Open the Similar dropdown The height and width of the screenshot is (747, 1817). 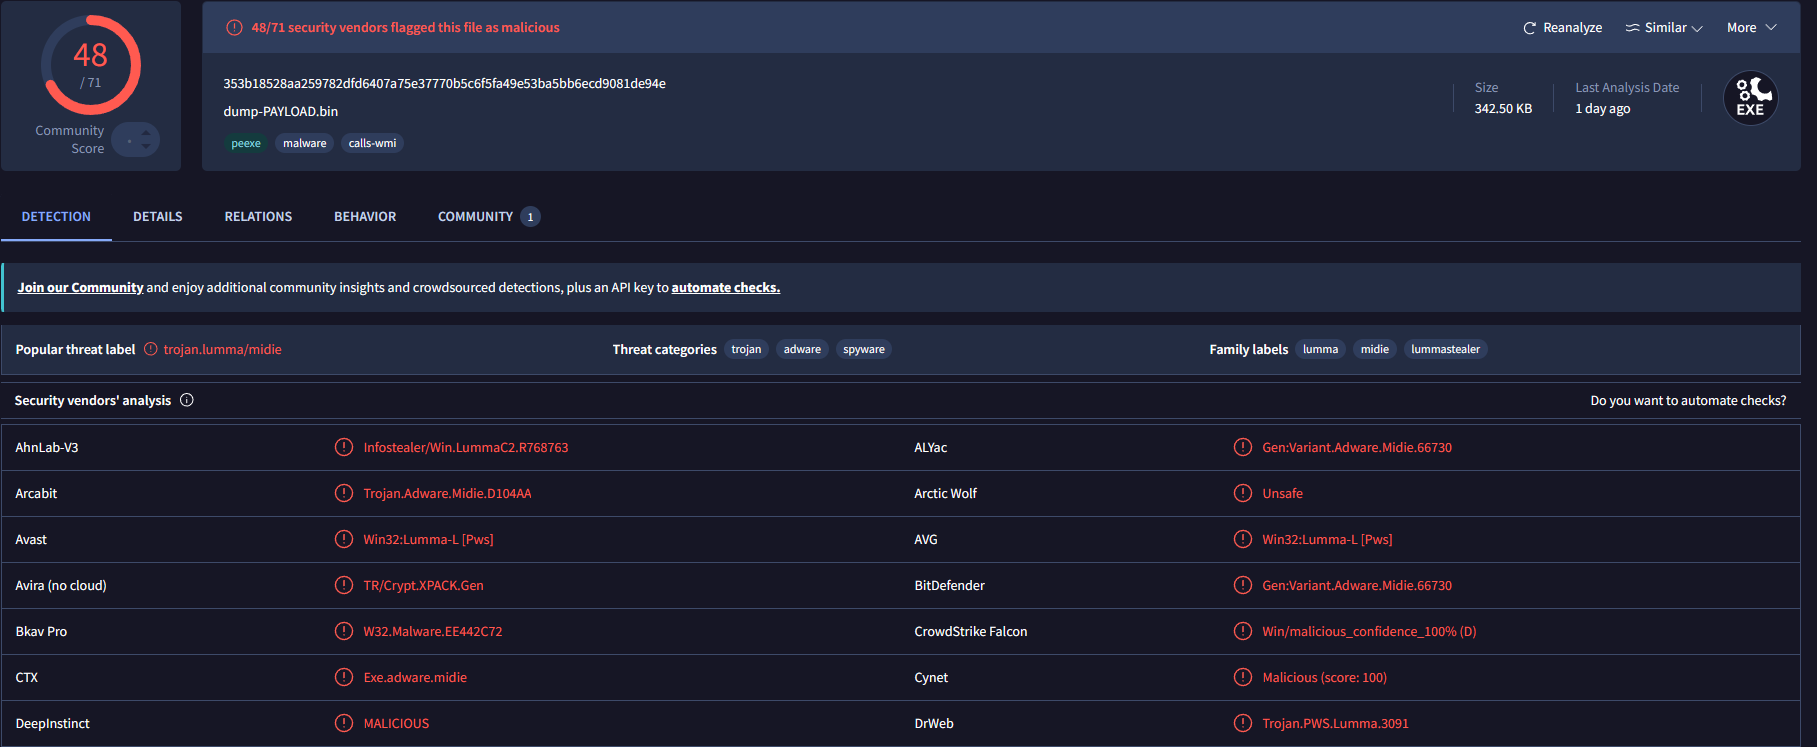point(1664,28)
